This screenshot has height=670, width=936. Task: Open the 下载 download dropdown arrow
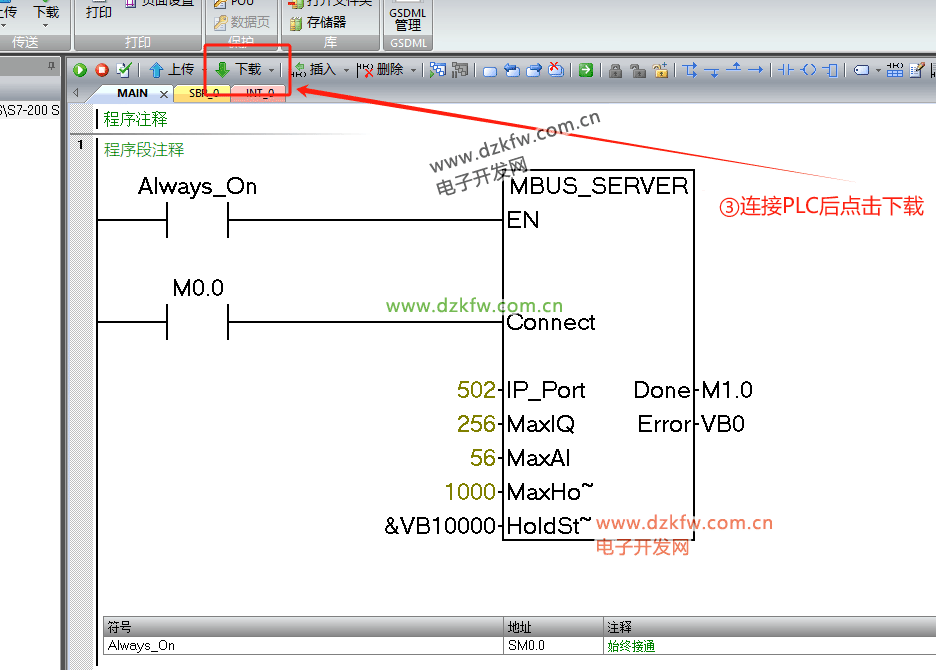pyautogui.click(x=271, y=70)
